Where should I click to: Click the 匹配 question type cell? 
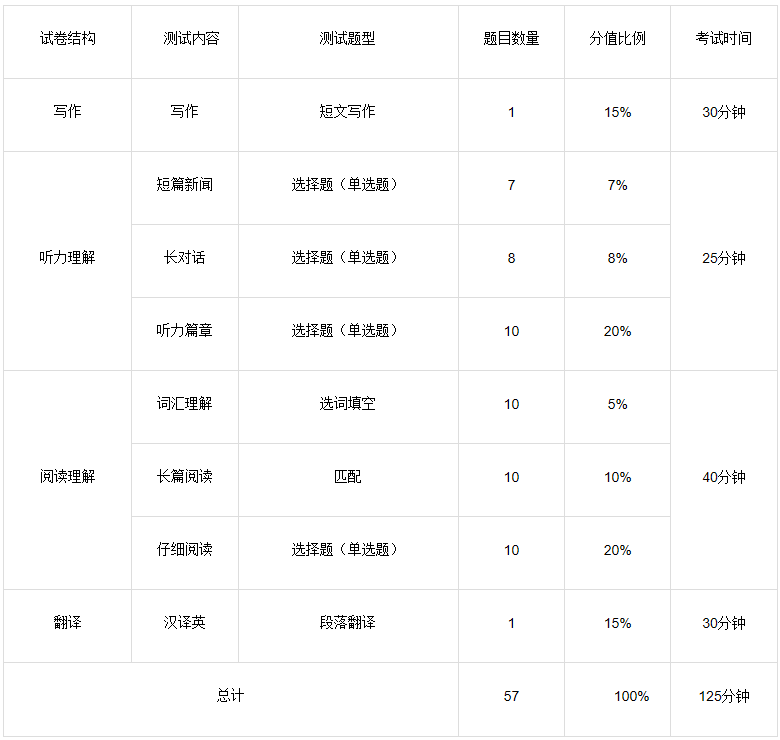[x=348, y=480]
